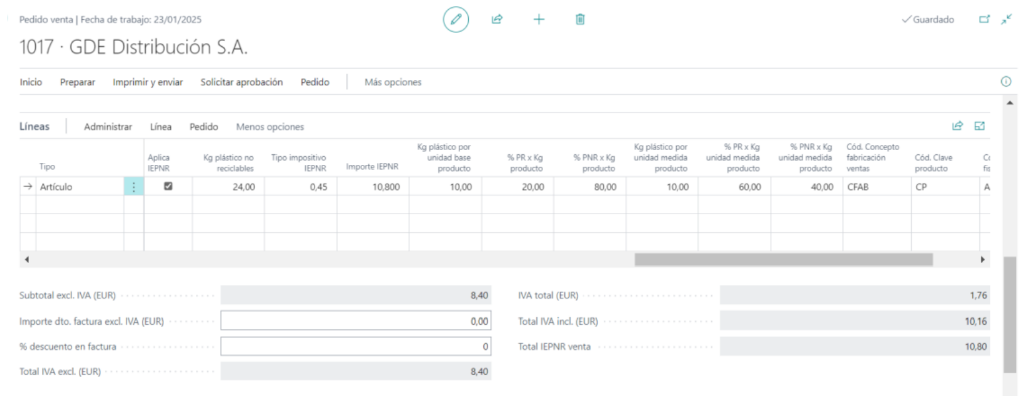
Task: Open the information FactBox icon
Action: tap(1006, 82)
